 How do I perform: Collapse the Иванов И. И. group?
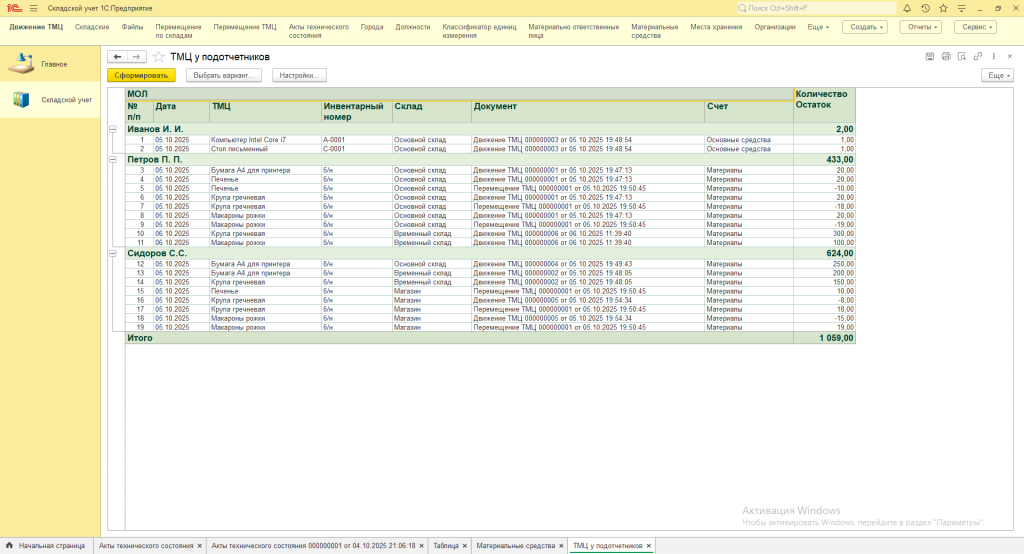[x=113, y=129]
